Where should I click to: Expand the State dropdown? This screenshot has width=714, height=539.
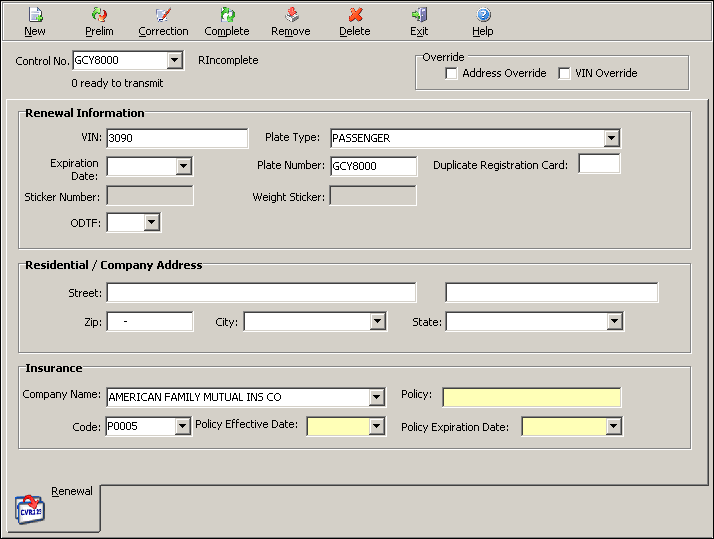click(x=614, y=322)
